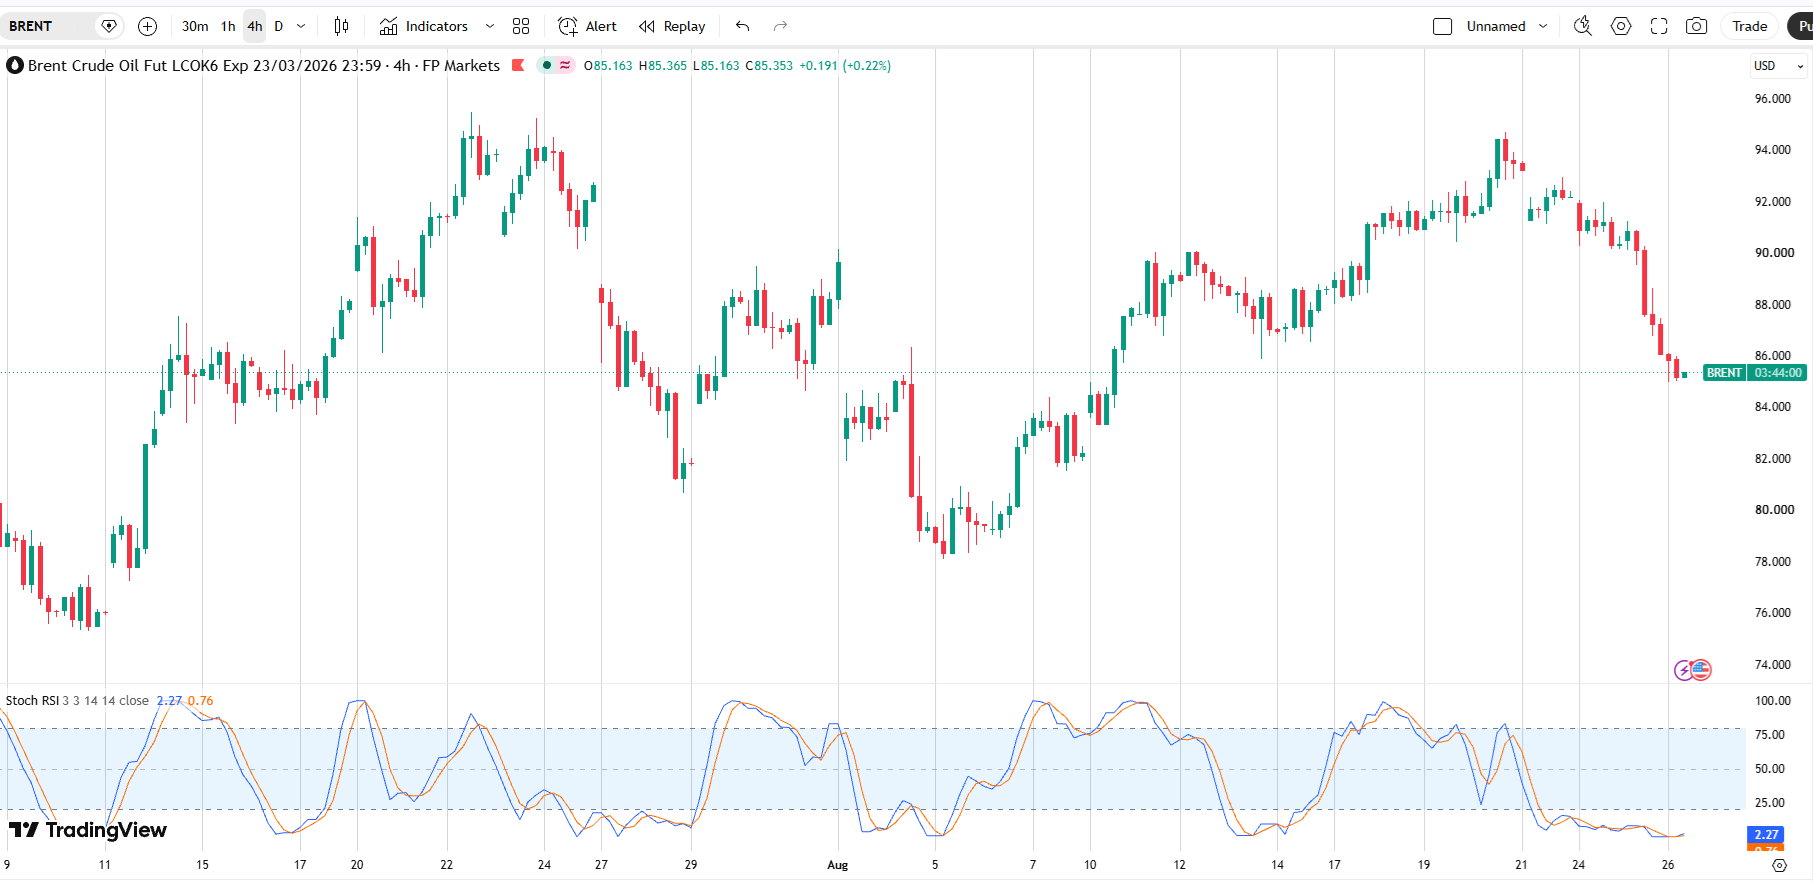1813x881 pixels.
Task: Expand the timeframe interval dropdown
Action: pyautogui.click(x=301, y=26)
